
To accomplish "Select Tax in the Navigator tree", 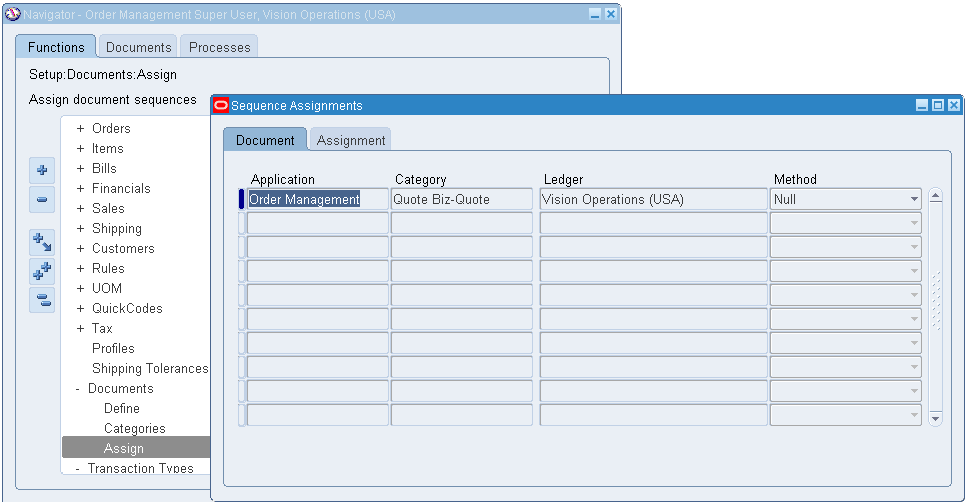I will pyautogui.click(x=102, y=329).
